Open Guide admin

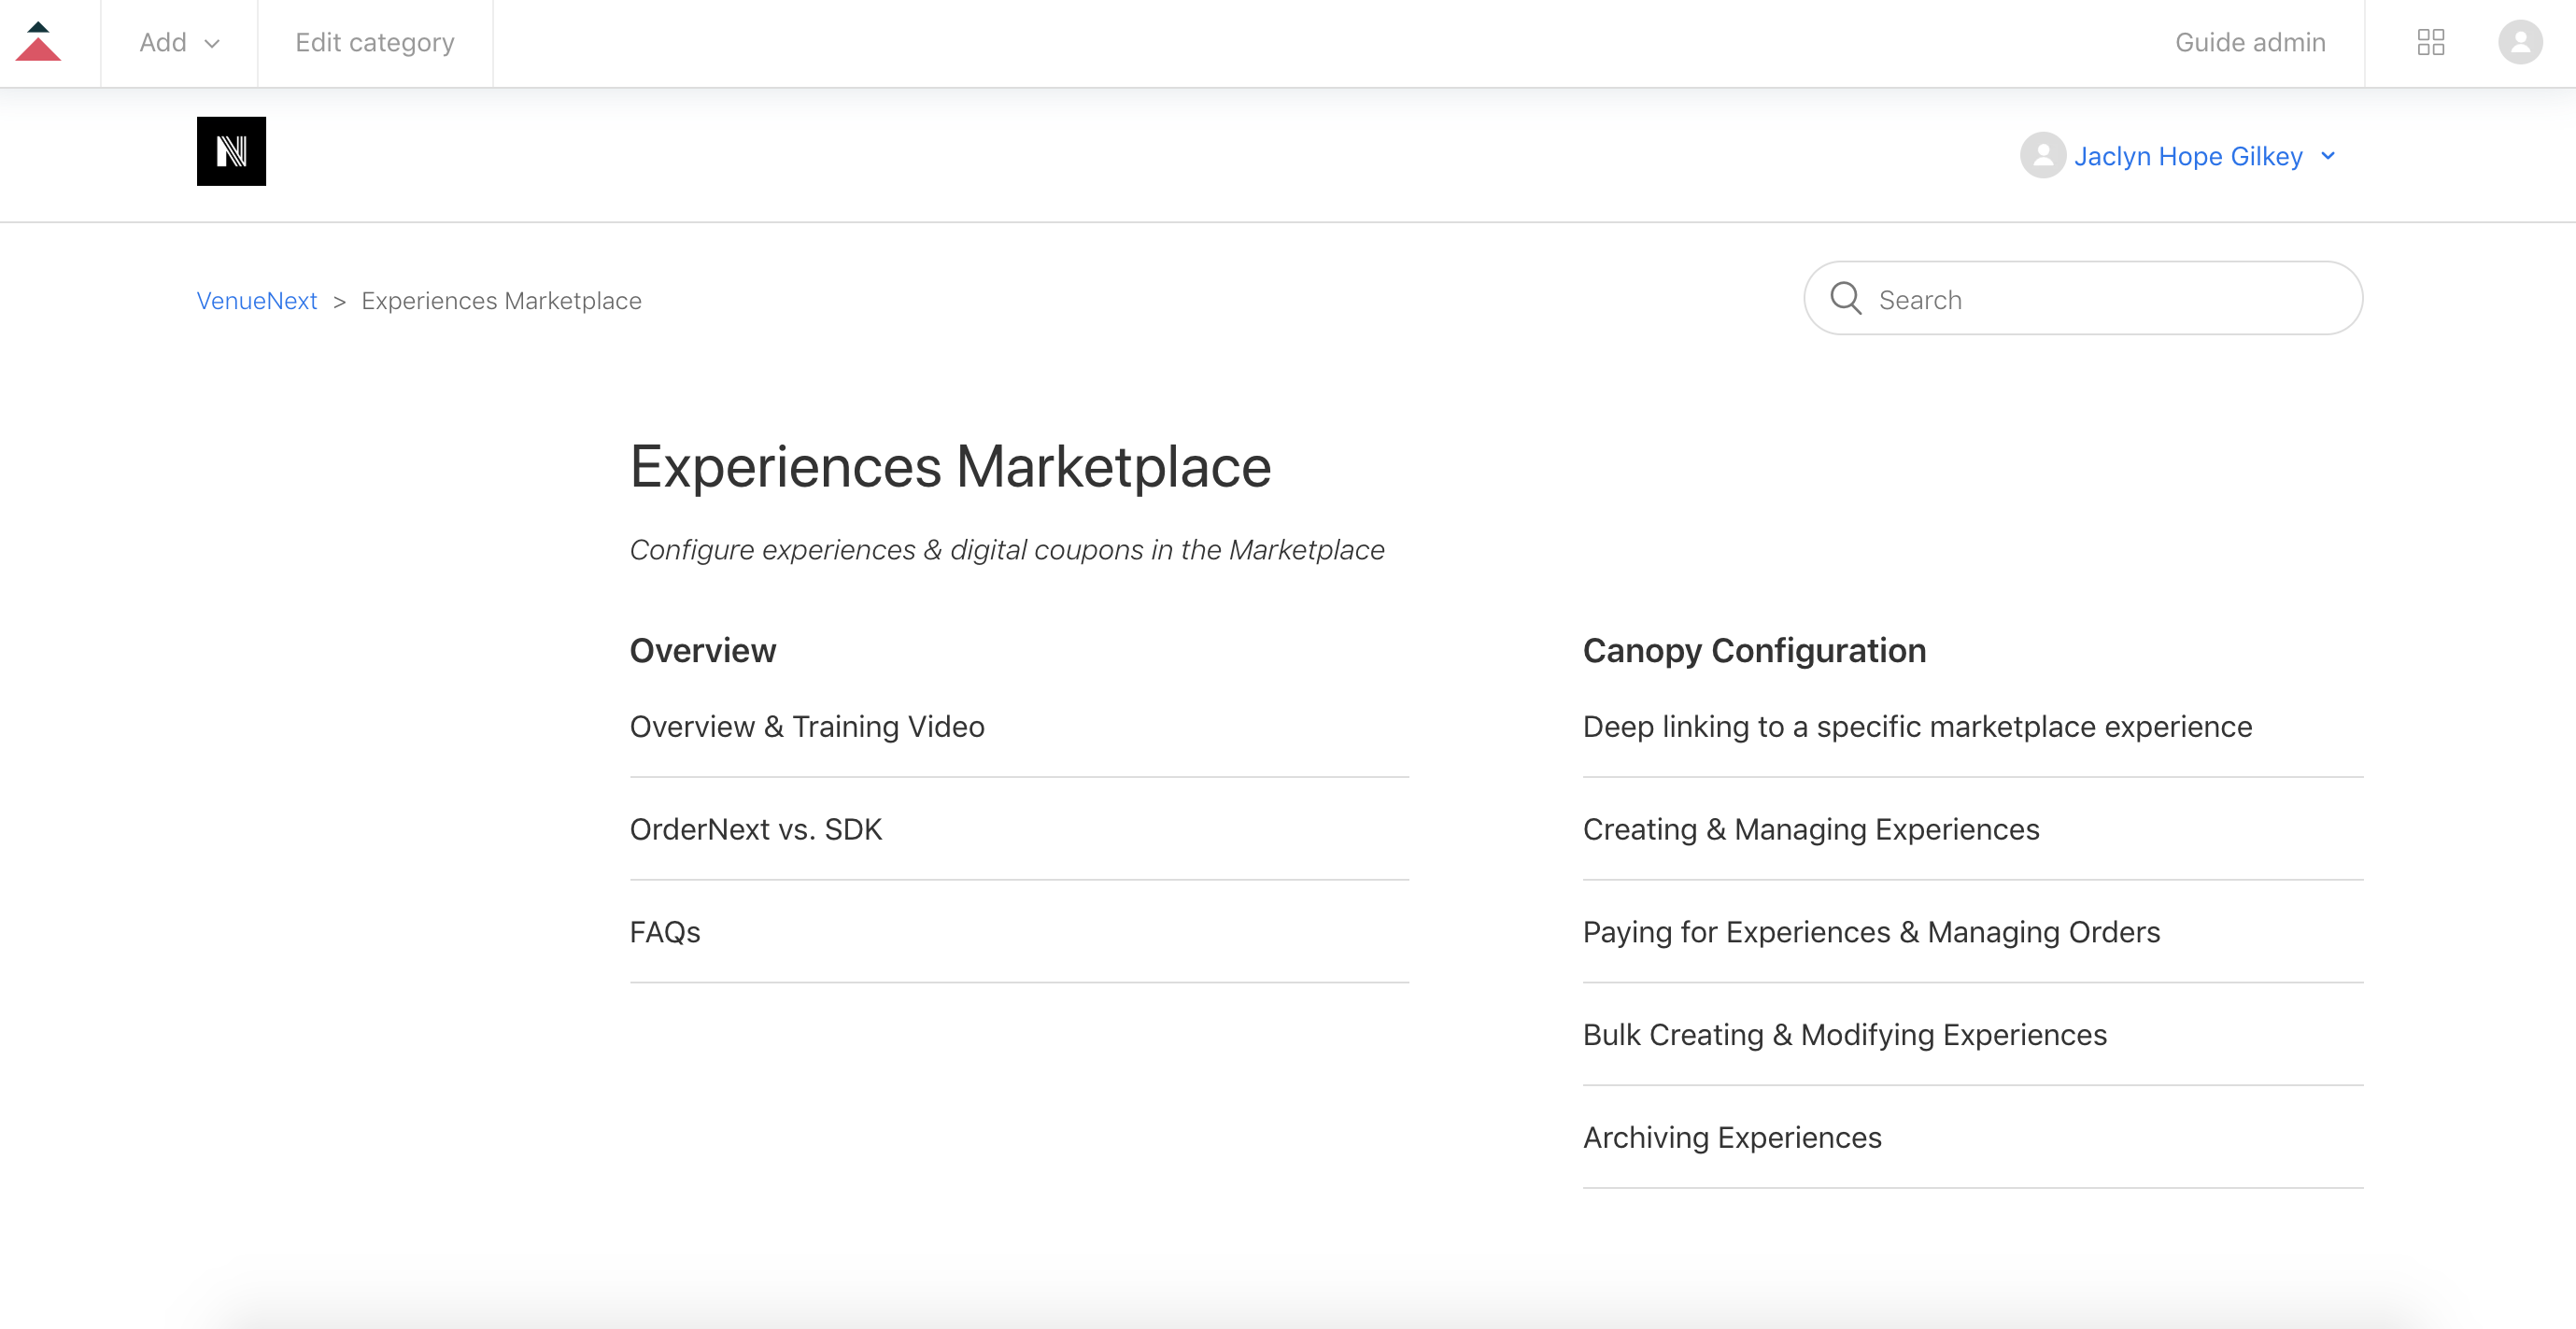[x=2250, y=43]
